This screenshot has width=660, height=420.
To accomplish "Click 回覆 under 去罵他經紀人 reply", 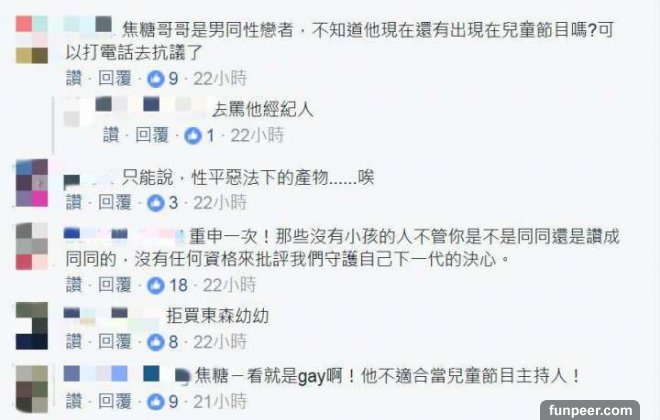I will click(152, 135).
